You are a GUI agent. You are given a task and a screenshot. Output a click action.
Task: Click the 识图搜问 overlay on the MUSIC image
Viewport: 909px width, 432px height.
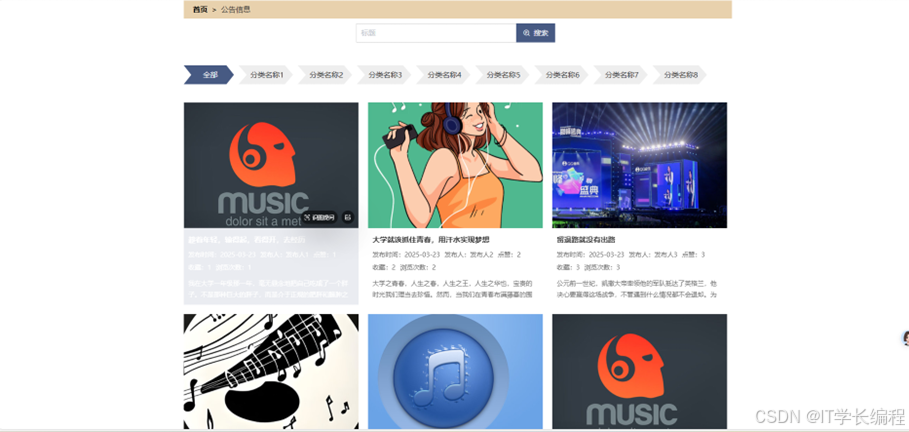[319, 217]
